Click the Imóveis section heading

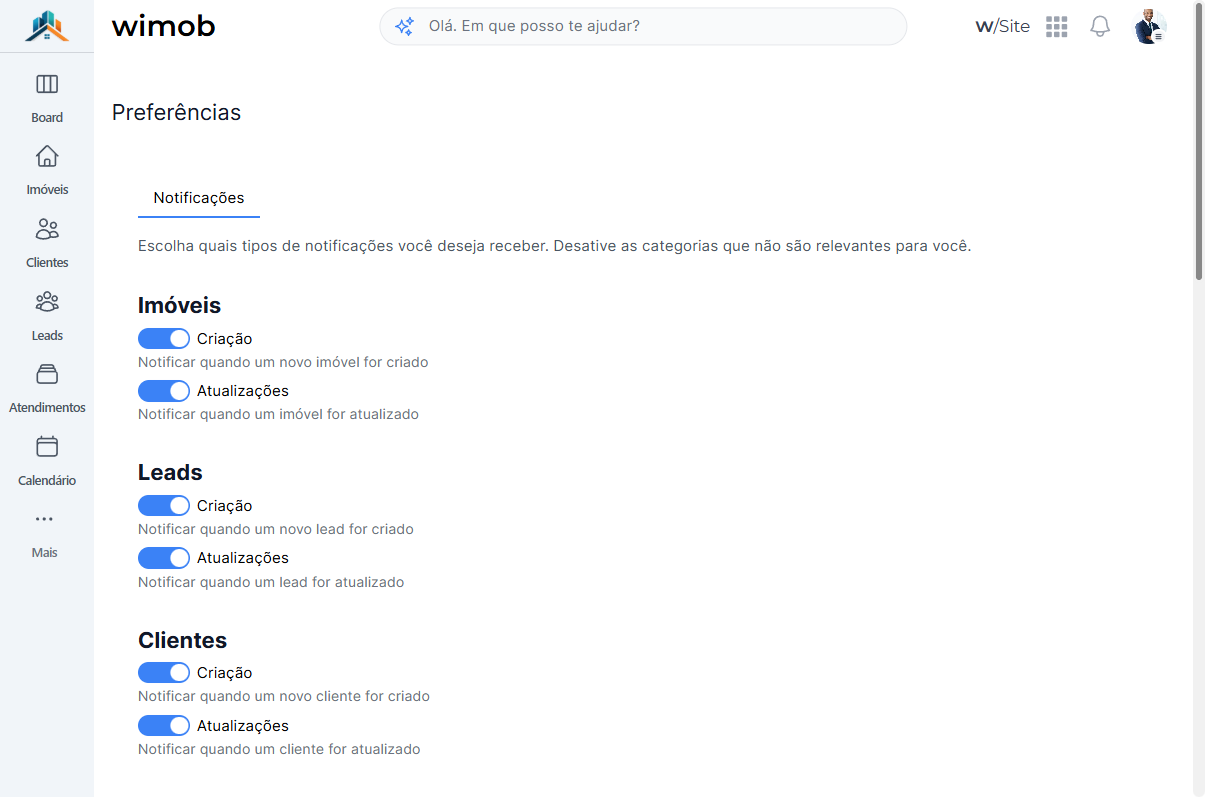point(179,305)
